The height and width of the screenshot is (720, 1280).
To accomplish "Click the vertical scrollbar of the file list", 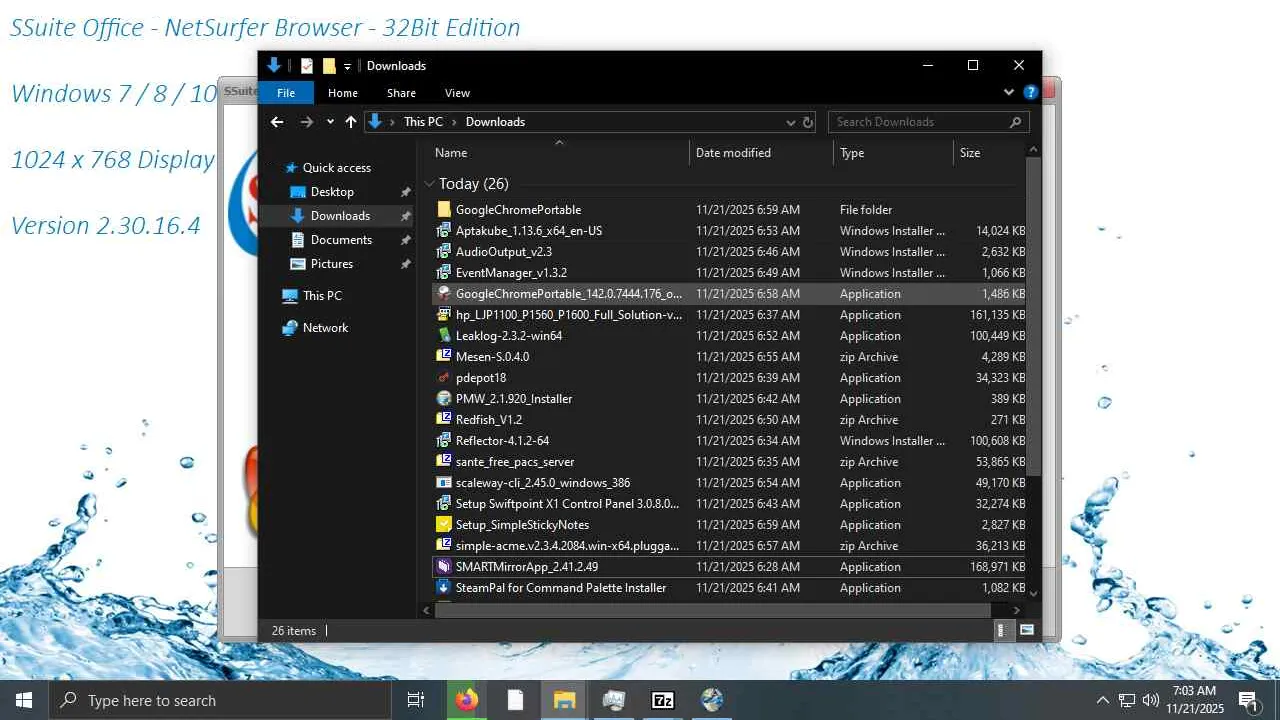I will pyautogui.click(x=1034, y=316).
